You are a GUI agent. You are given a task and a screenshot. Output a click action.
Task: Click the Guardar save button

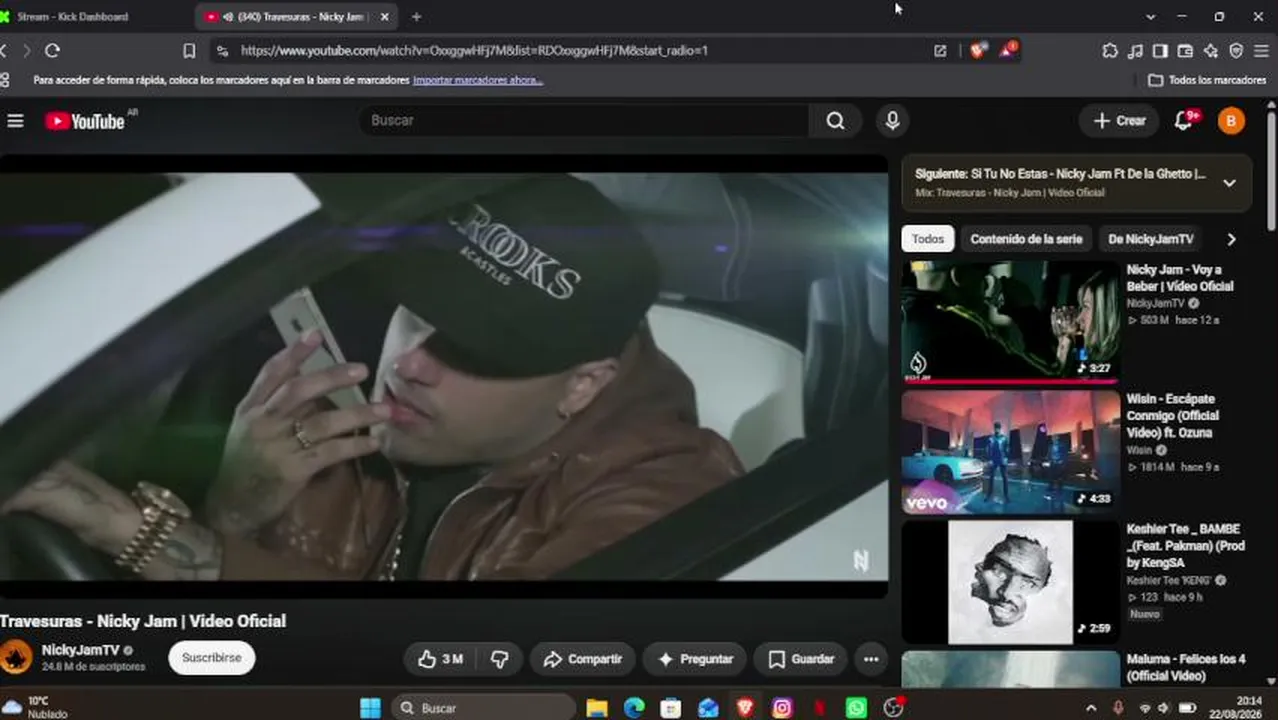click(x=801, y=659)
